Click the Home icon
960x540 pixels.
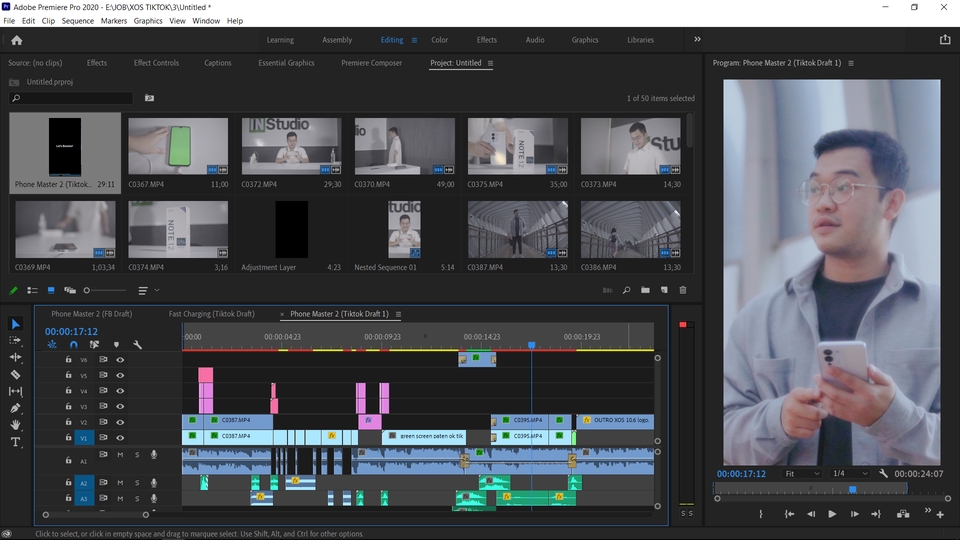click(17, 40)
